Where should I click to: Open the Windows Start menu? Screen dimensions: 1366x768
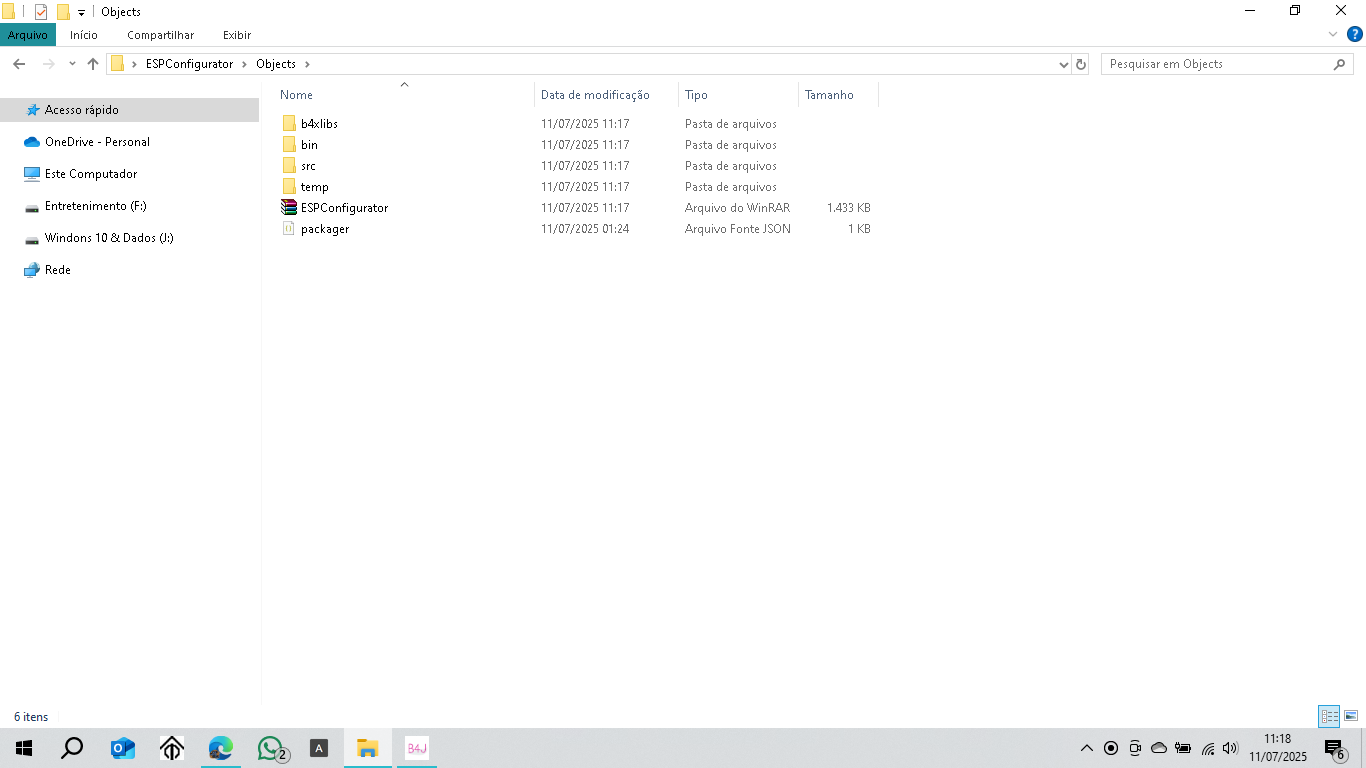click(x=24, y=748)
